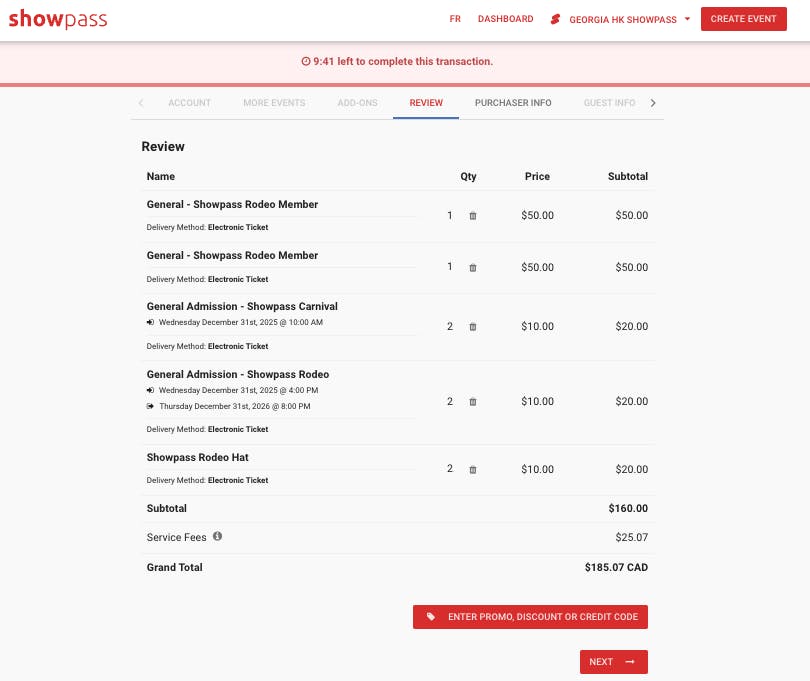Open the Add-ons tab

pos(357,103)
